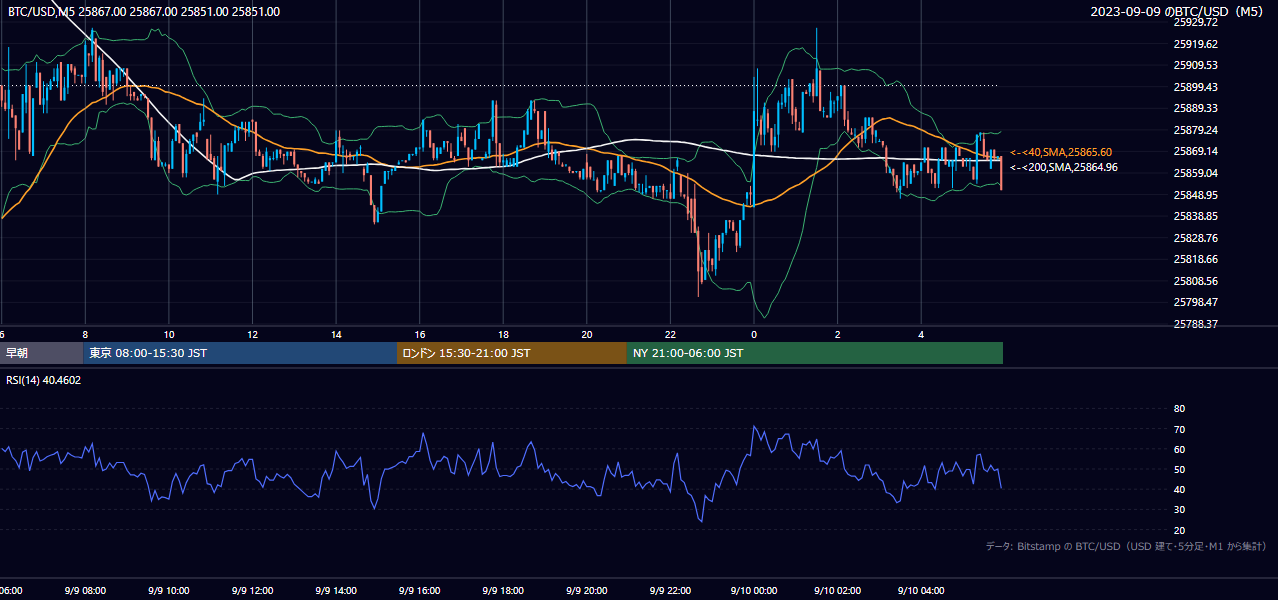Click price axis label 25879.24
The height and width of the screenshot is (600, 1278).
(x=1195, y=130)
